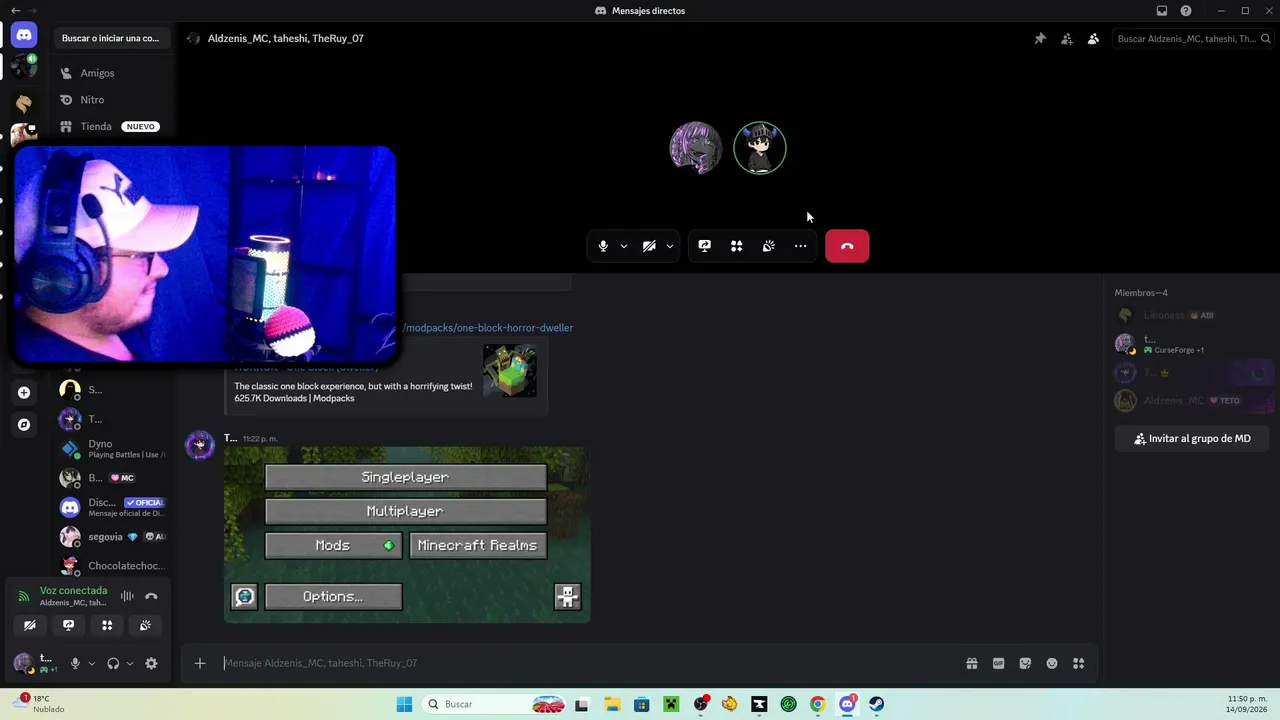Click Invitar al grupo de MD

[1192, 439]
